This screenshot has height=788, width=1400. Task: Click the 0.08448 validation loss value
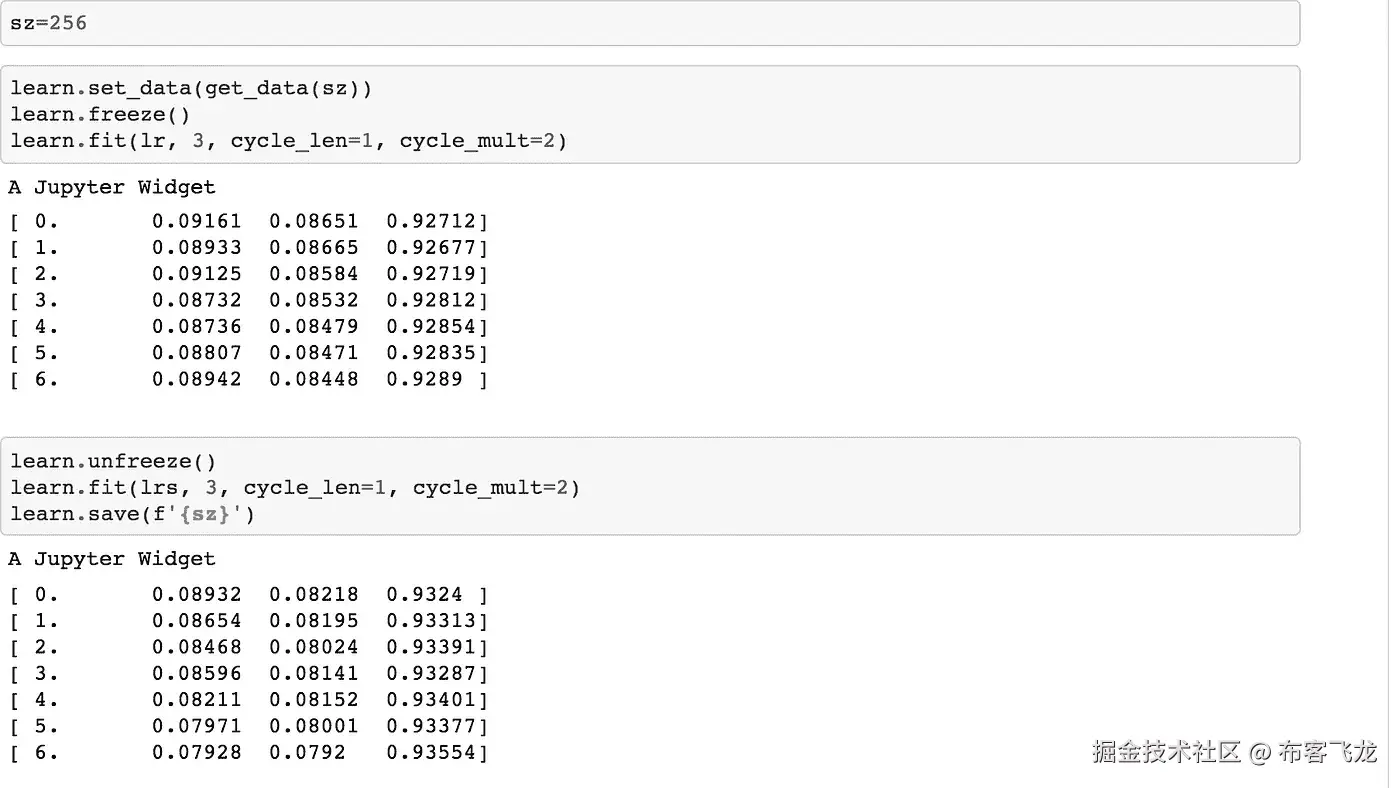click(313, 379)
